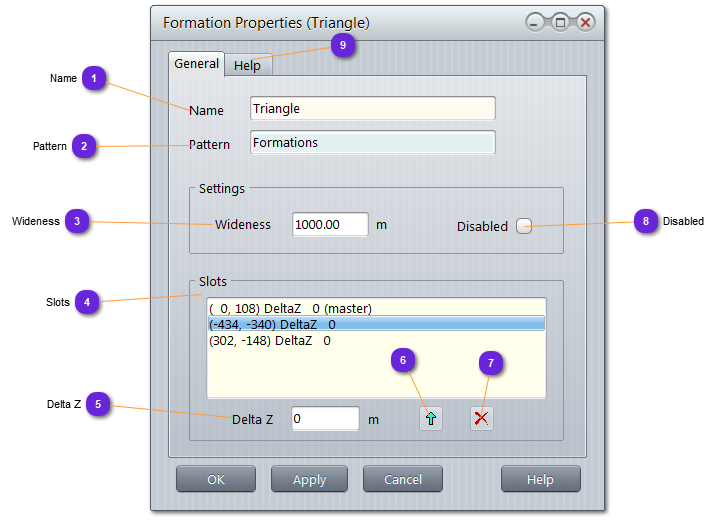Image resolution: width=720 pixels, height=520 pixels.
Task: Select slot (-434, -340) in the list
Action: tap(376, 324)
